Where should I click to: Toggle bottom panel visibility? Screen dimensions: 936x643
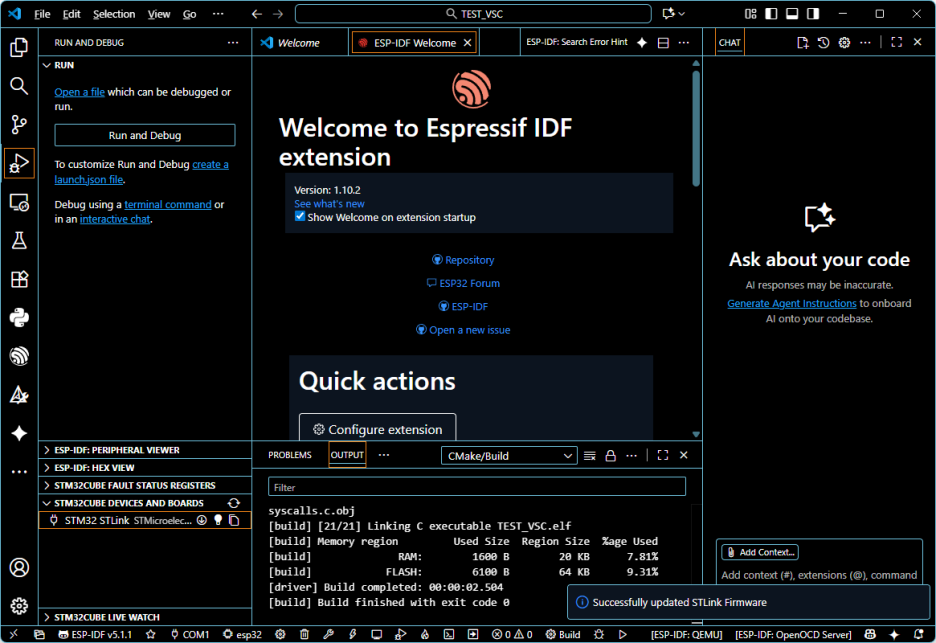coord(792,14)
